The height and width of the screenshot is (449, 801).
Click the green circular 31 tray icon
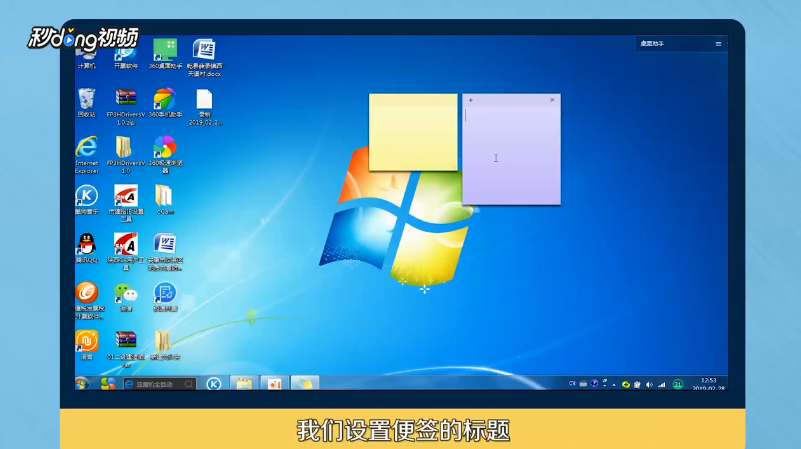678,384
